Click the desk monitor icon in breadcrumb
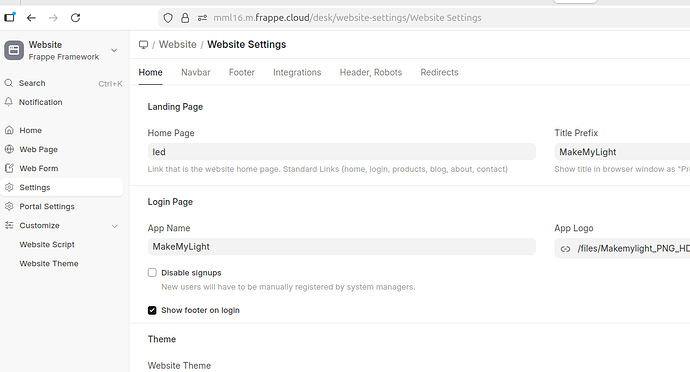The width and height of the screenshot is (690, 372). (x=143, y=44)
